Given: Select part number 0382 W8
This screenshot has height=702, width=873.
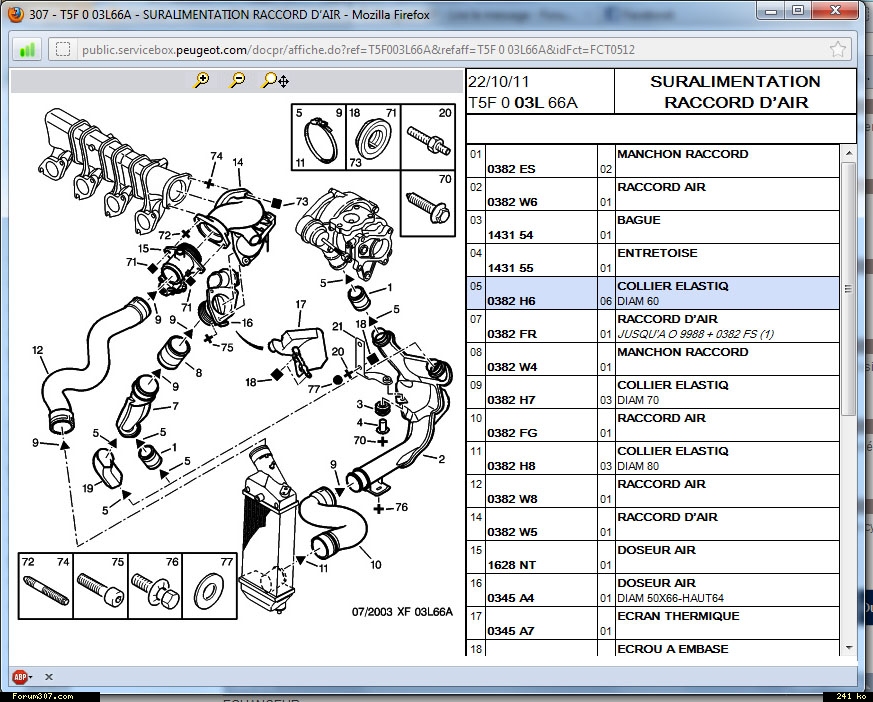Looking at the screenshot, I should (x=512, y=499).
